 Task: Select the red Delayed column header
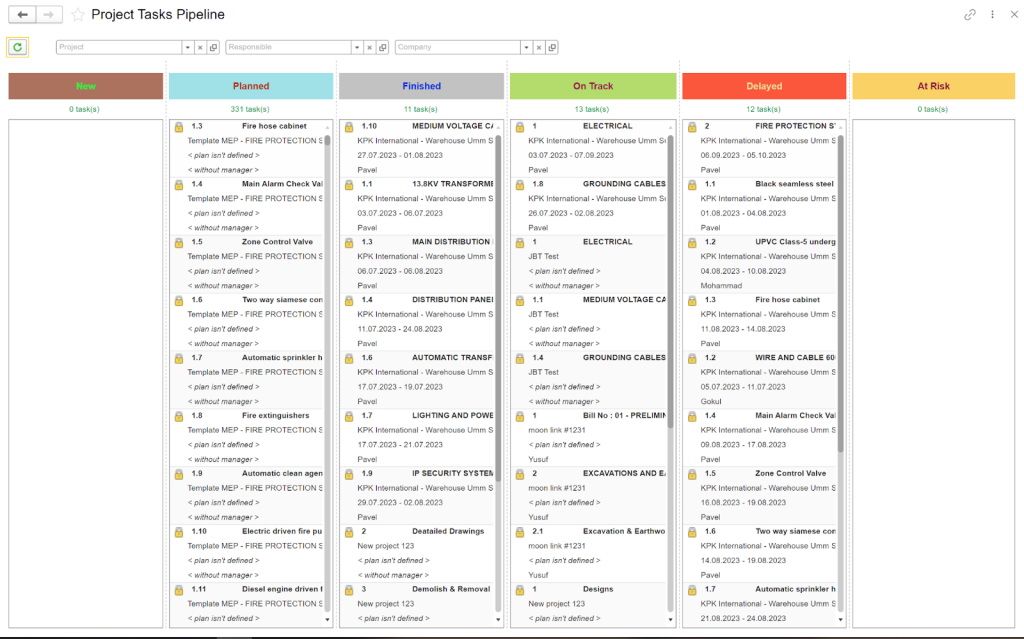[x=764, y=86]
